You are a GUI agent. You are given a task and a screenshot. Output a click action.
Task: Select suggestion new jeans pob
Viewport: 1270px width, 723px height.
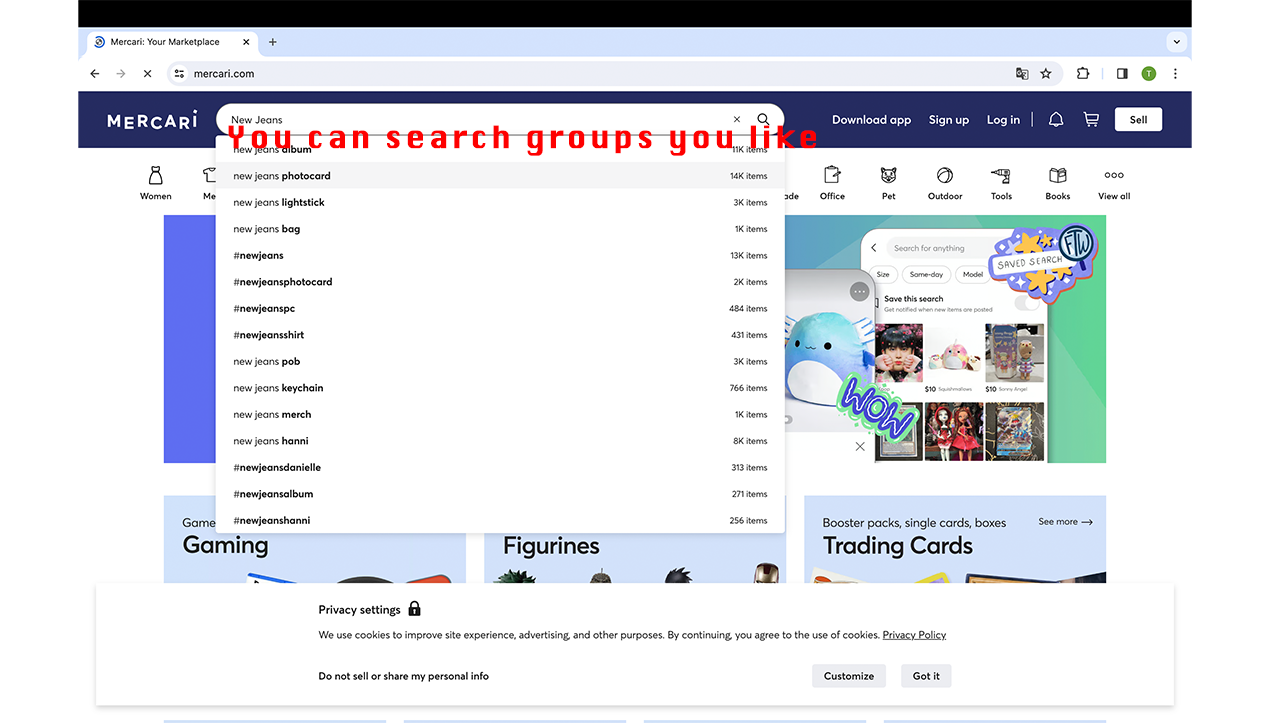point(500,361)
